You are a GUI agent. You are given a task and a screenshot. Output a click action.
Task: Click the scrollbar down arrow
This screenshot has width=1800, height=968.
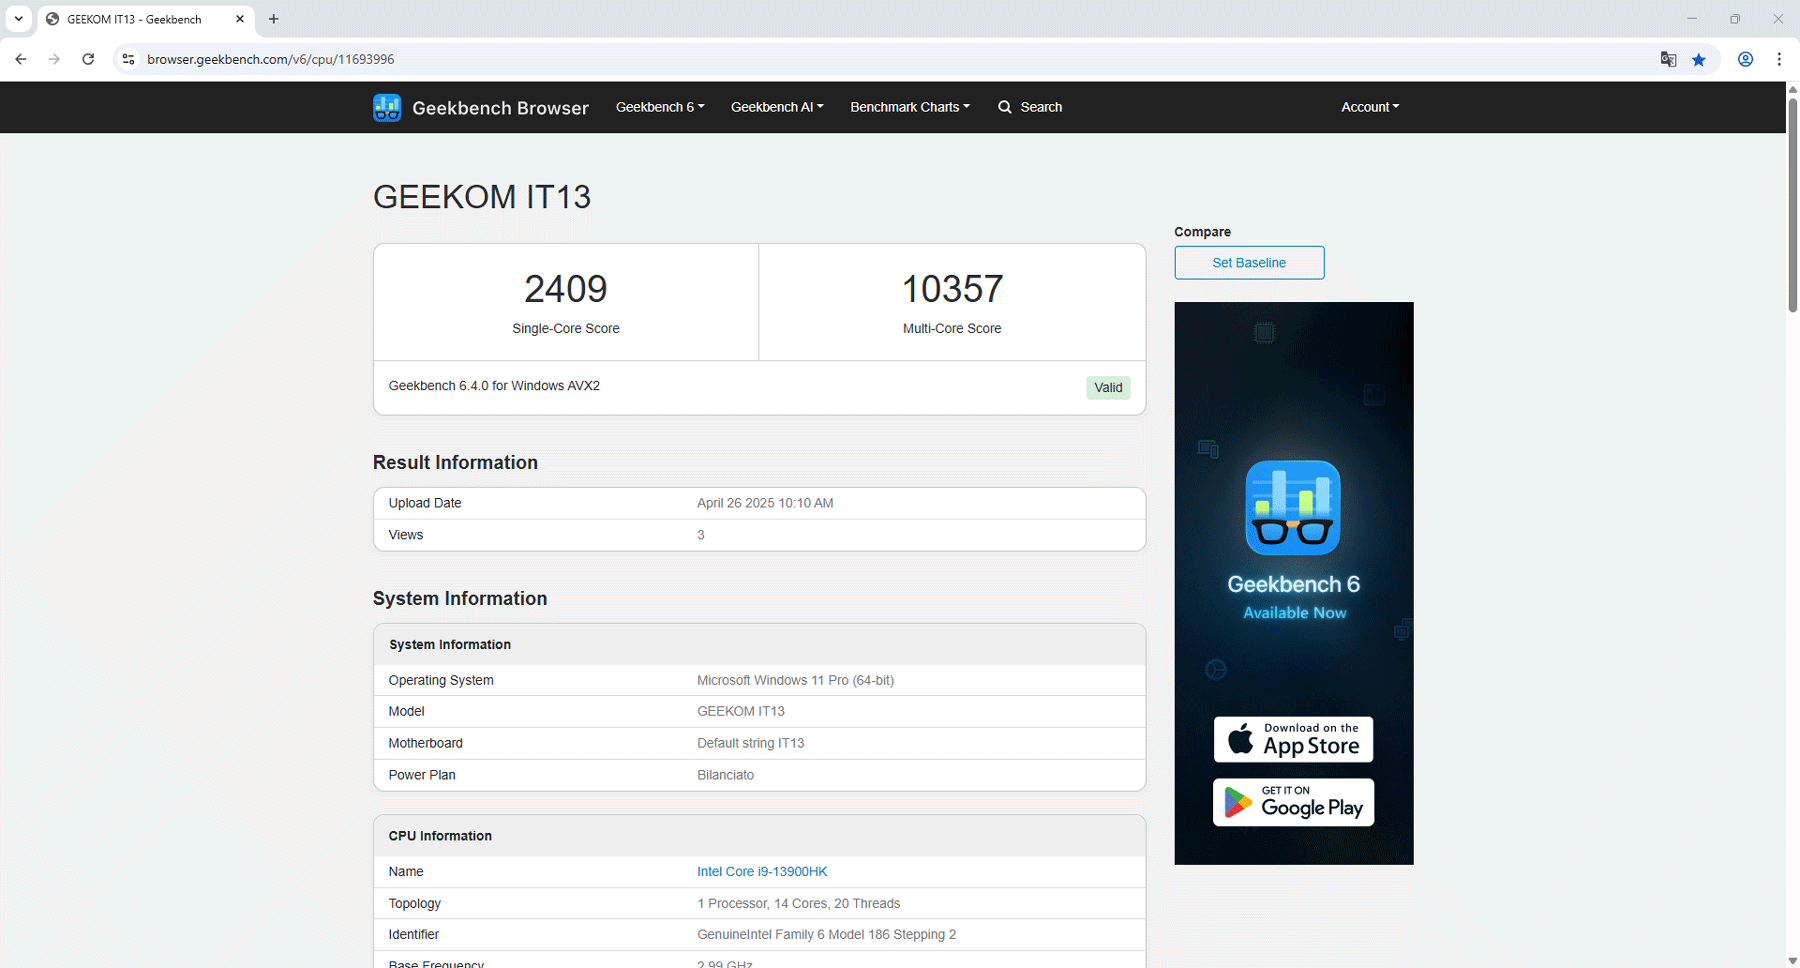[1792, 961]
